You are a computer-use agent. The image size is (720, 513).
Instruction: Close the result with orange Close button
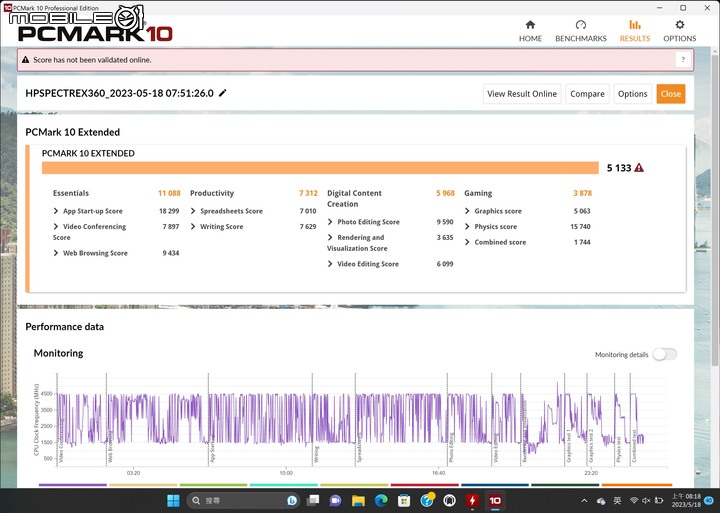coord(671,94)
